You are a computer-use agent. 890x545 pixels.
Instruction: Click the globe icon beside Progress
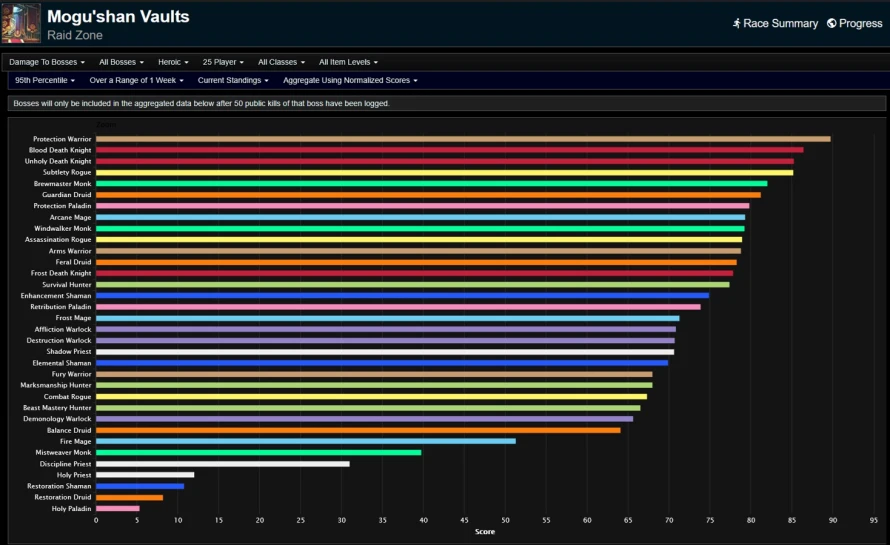point(832,23)
